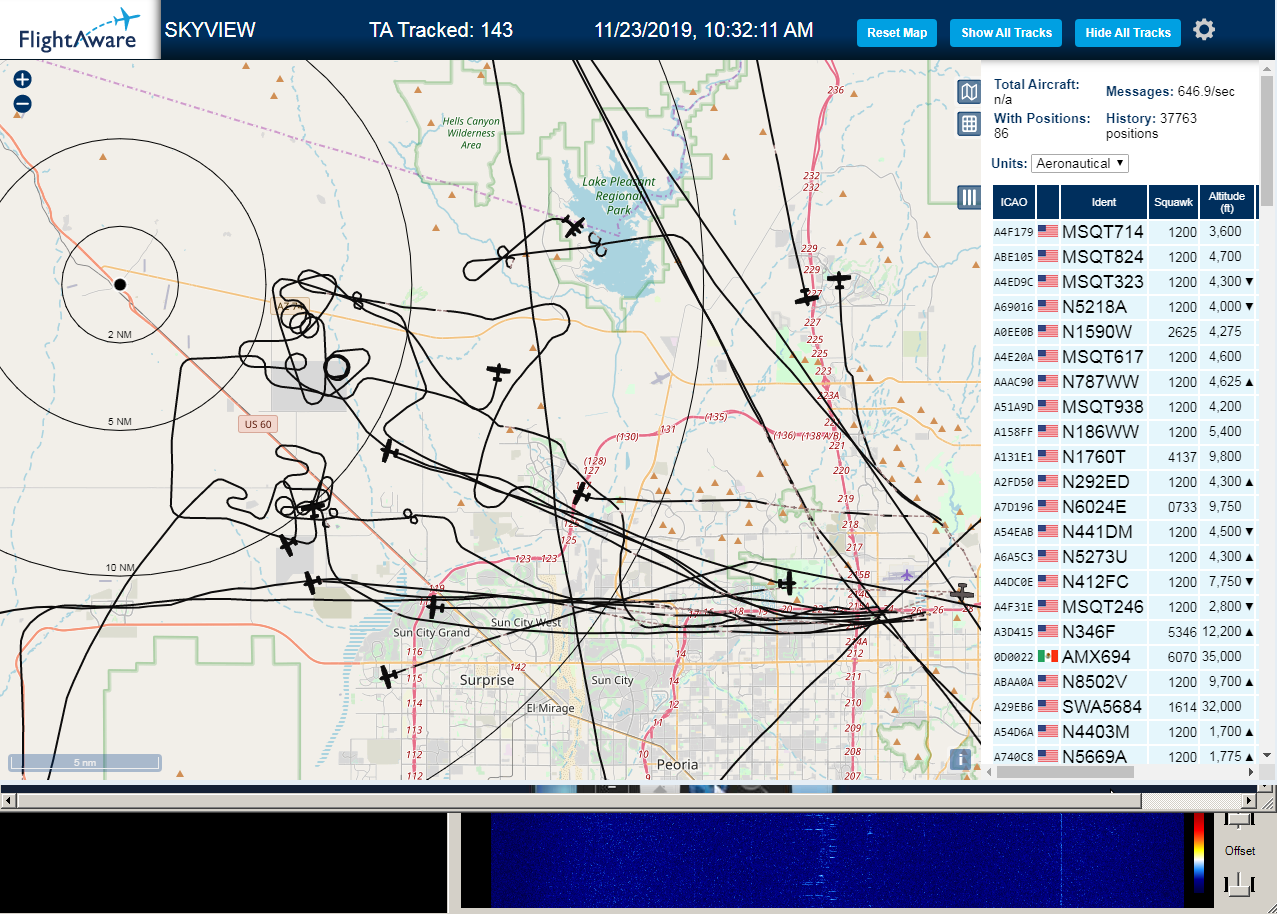The image size is (1277, 915).
Task: Select the N412FC aircraft row
Action: pyautogui.click(x=1124, y=582)
